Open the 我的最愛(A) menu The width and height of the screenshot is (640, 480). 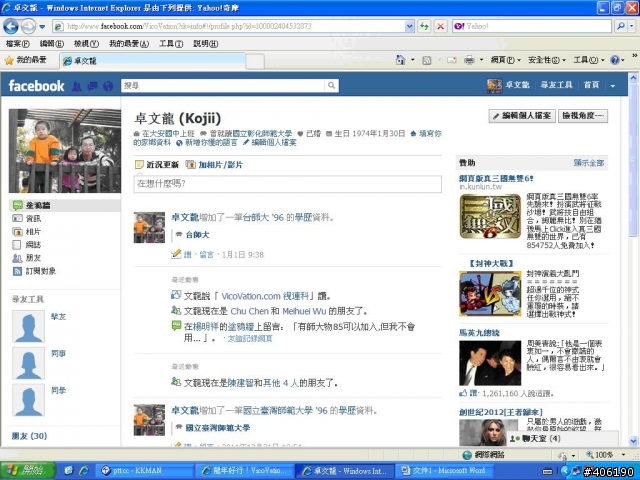click(x=129, y=43)
